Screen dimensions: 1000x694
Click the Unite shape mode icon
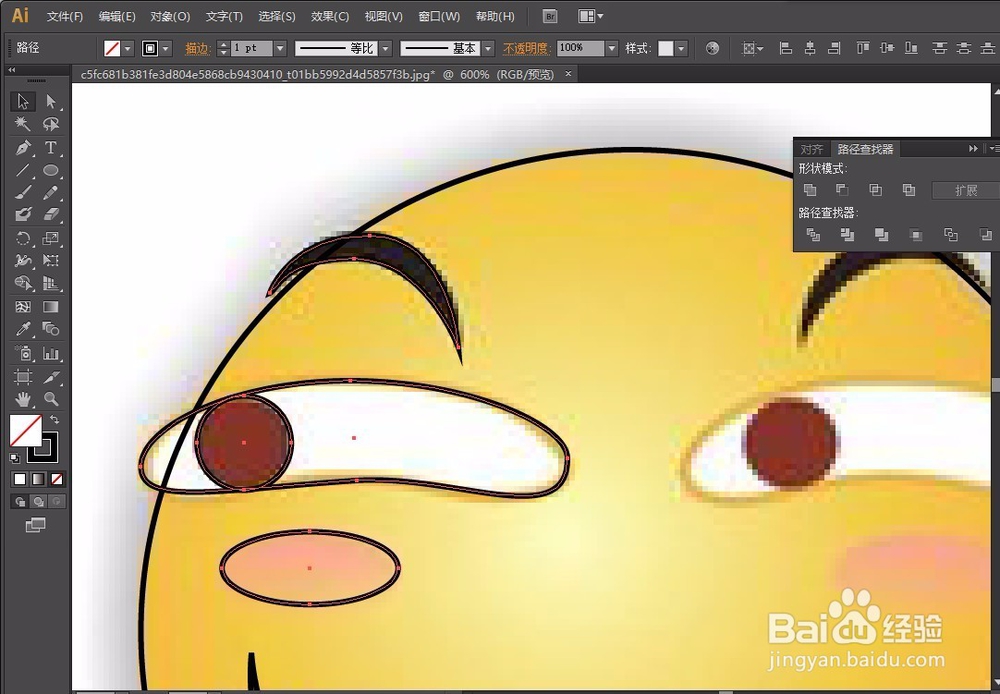click(x=810, y=190)
